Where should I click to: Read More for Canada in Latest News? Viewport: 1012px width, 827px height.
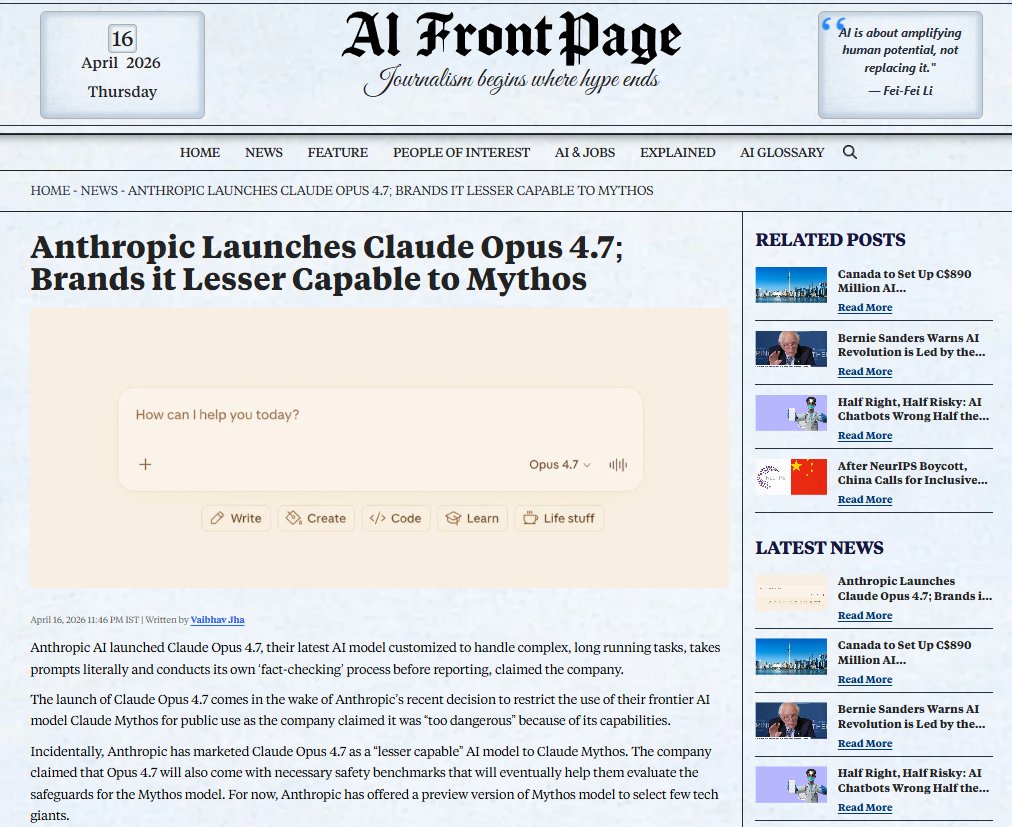(x=865, y=680)
